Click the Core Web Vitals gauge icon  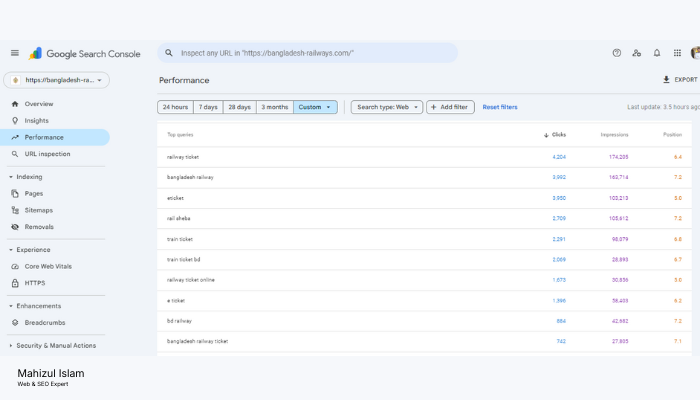tap(15, 267)
